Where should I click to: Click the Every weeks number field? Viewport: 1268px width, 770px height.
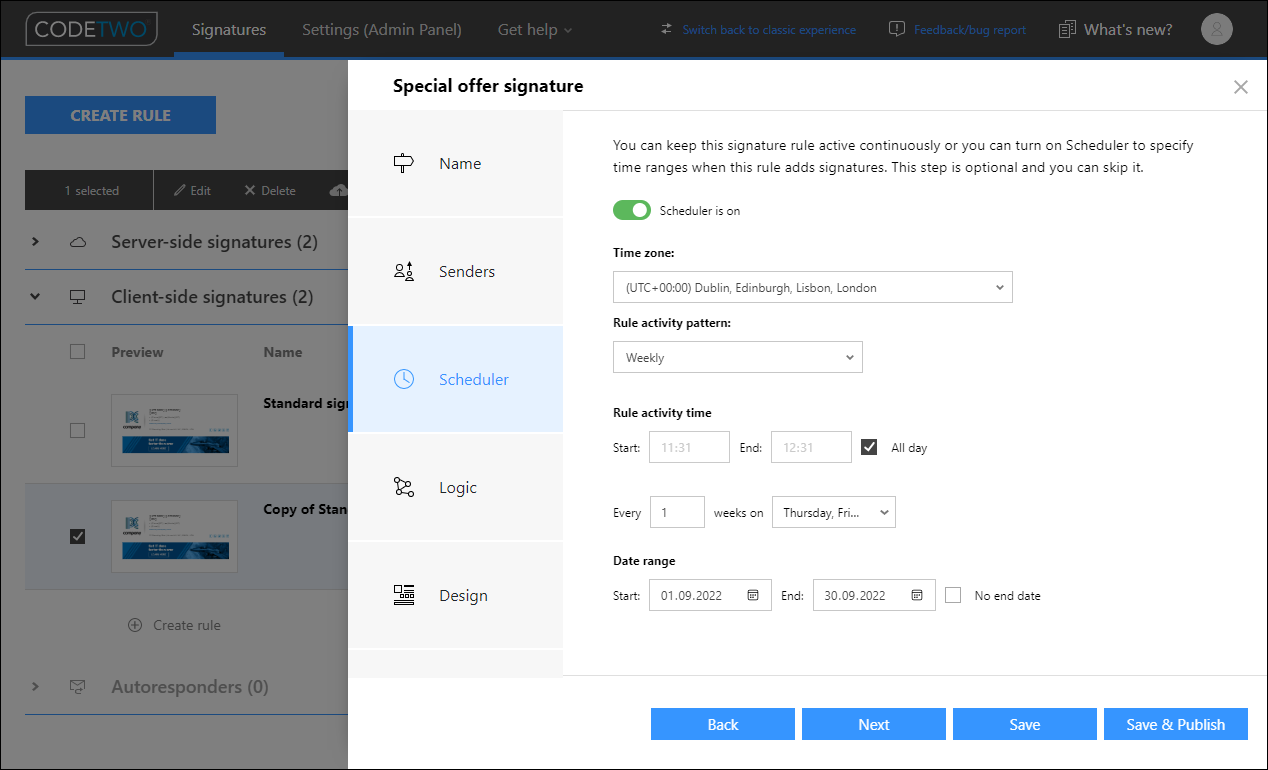(x=677, y=512)
